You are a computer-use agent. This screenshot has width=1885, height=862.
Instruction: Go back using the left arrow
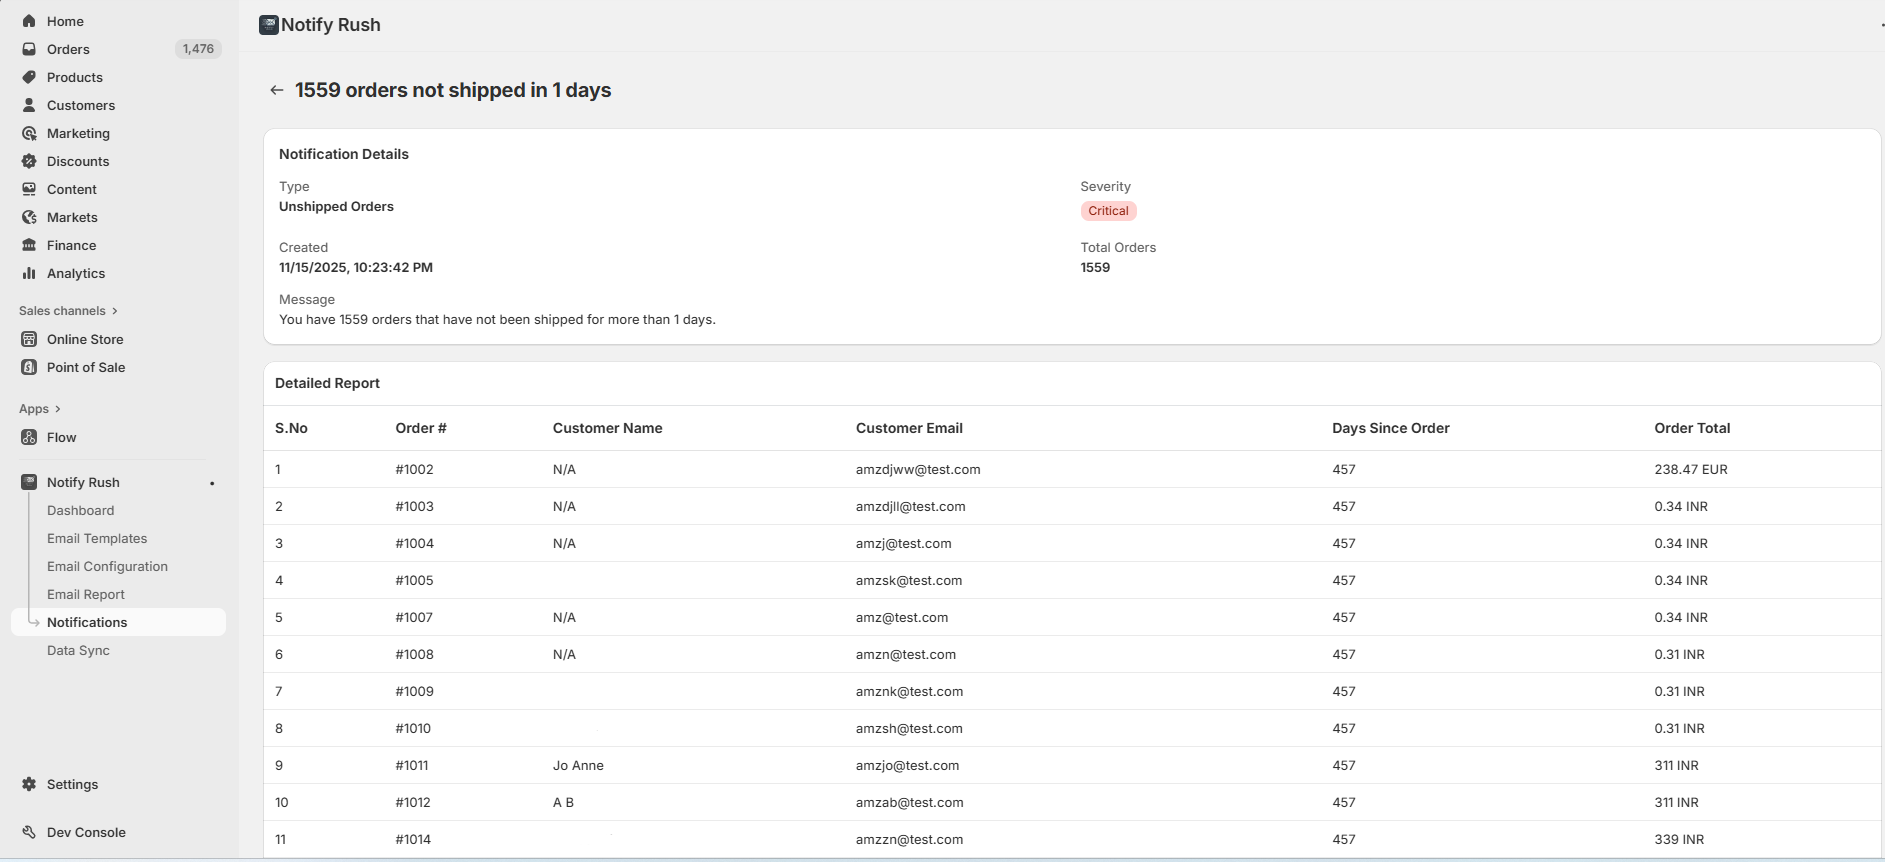[277, 90]
